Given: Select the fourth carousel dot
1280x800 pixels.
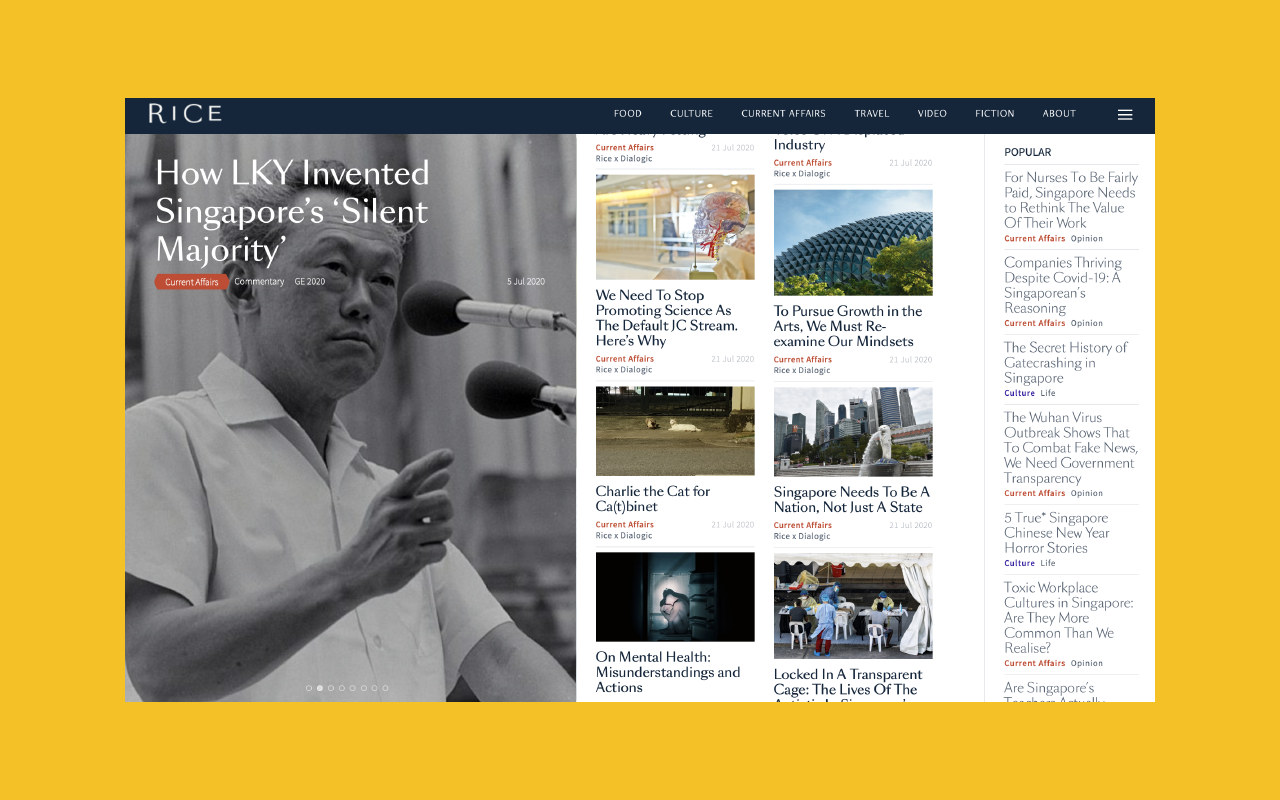Looking at the screenshot, I should 342,688.
